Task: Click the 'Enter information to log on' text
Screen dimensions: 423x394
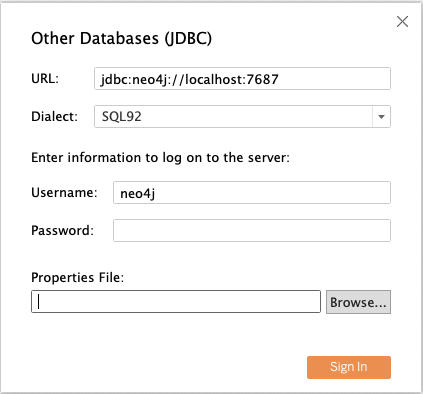Action: 160,157
